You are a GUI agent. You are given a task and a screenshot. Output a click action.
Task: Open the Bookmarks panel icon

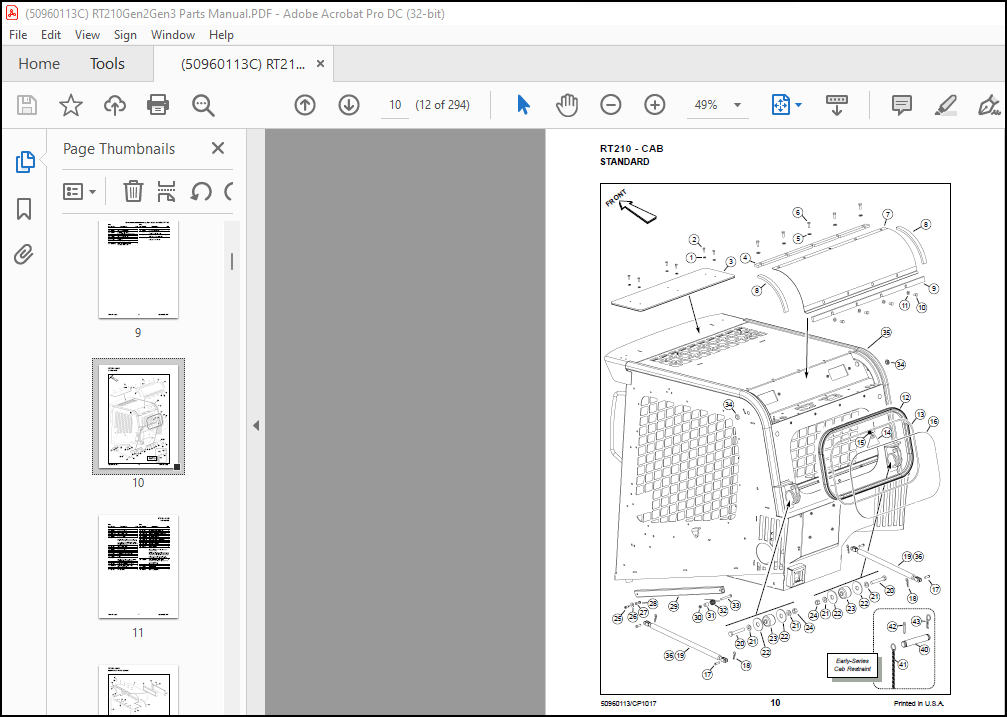pyautogui.click(x=24, y=209)
